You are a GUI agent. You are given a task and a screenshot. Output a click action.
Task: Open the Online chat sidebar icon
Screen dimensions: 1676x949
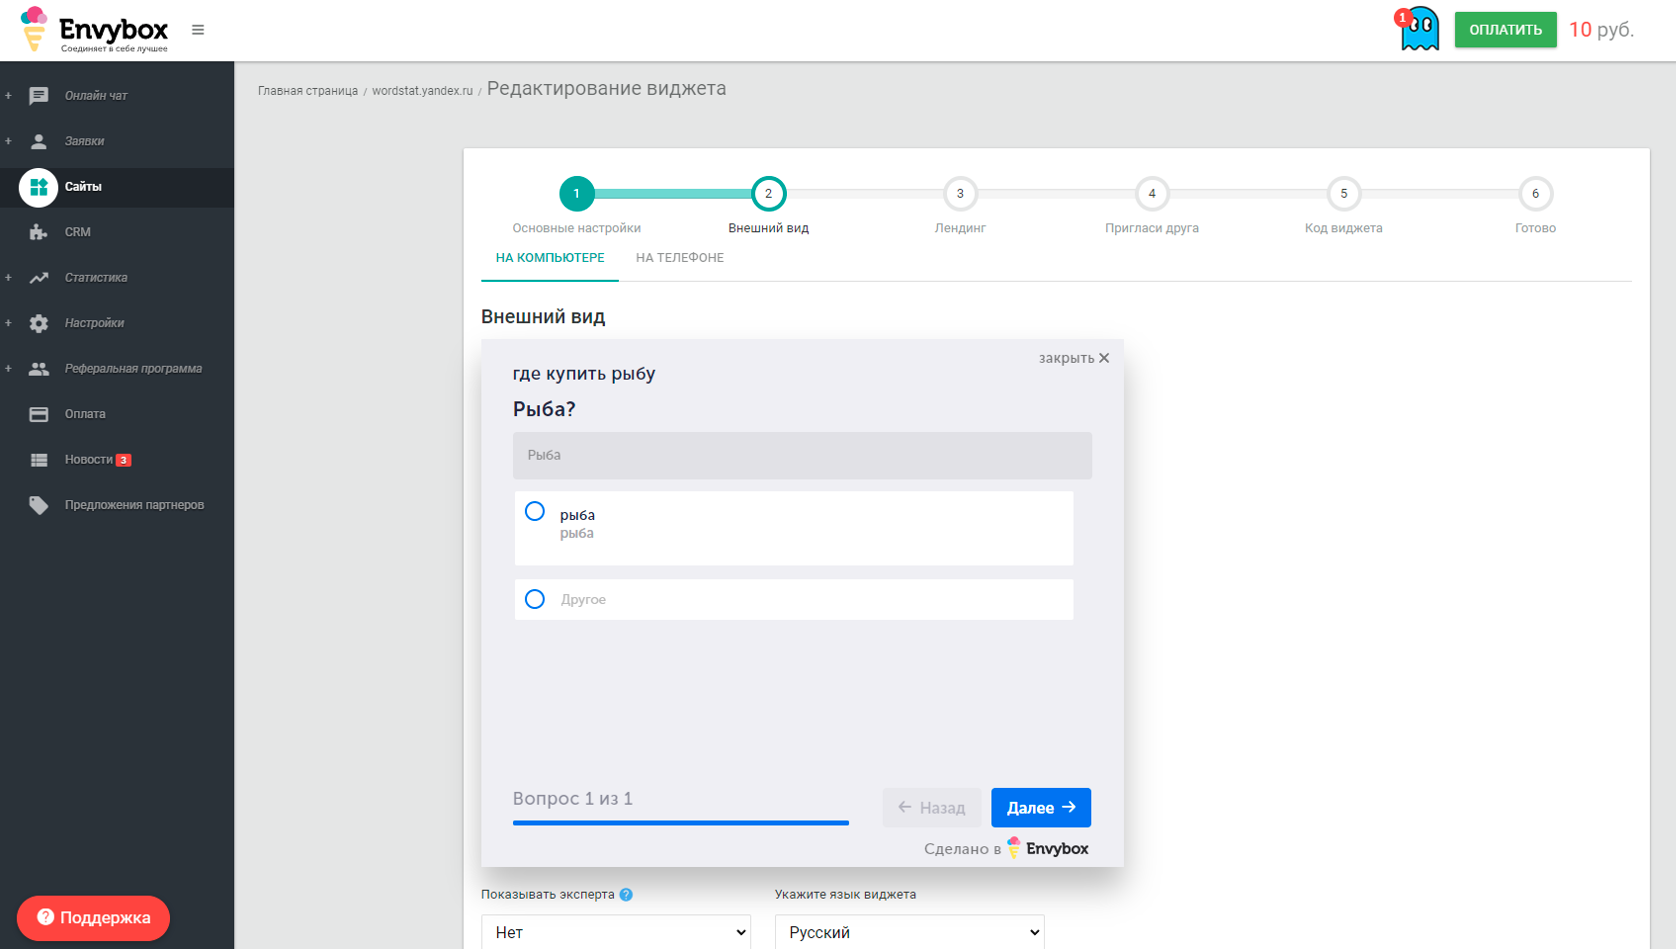tap(39, 96)
